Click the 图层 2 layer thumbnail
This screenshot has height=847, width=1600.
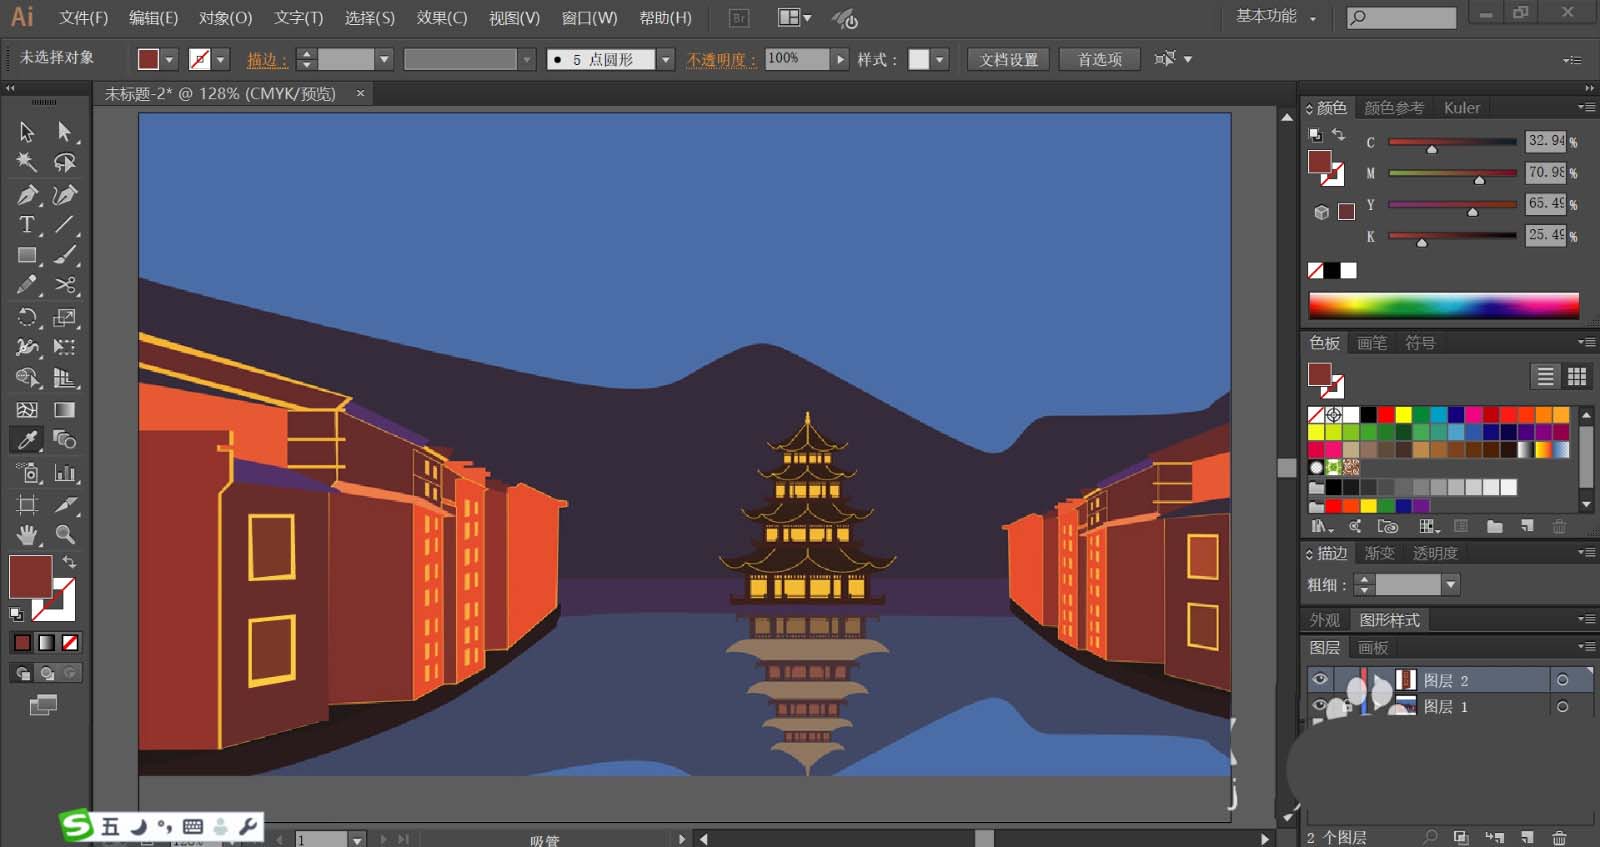[1405, 680]
